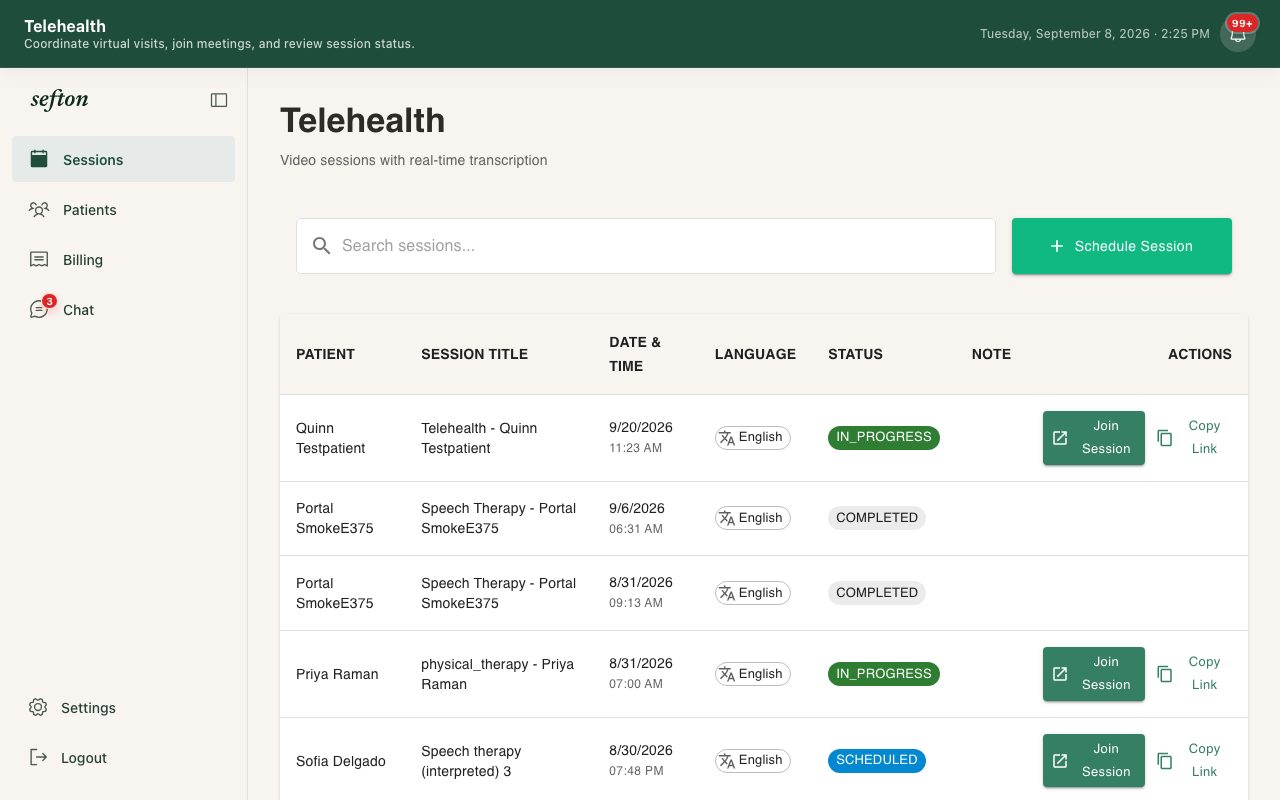
Task: Open the notifications bell
Action: click(x=1238, y=34)
